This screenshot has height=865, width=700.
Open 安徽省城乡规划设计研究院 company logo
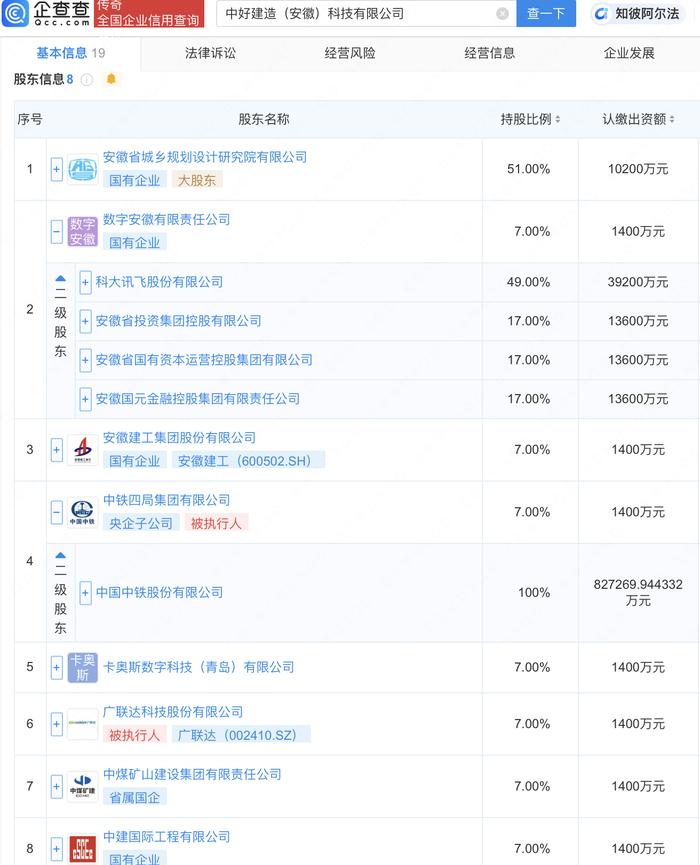82,169
